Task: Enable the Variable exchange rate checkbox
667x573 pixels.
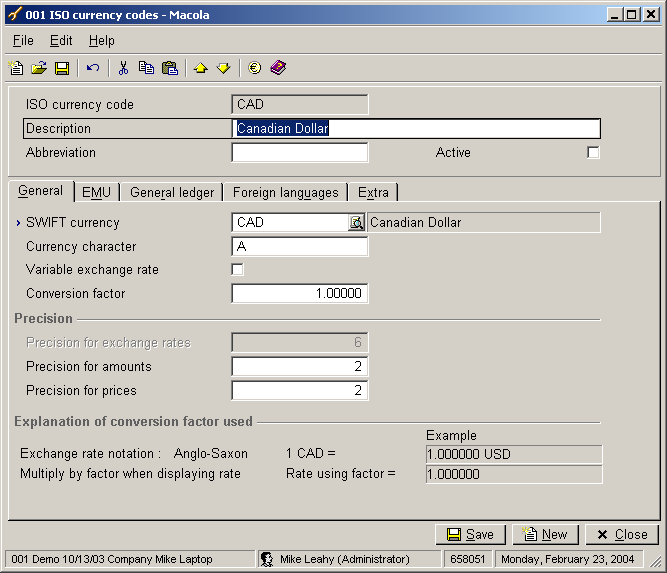Action: tap(237, 269)
